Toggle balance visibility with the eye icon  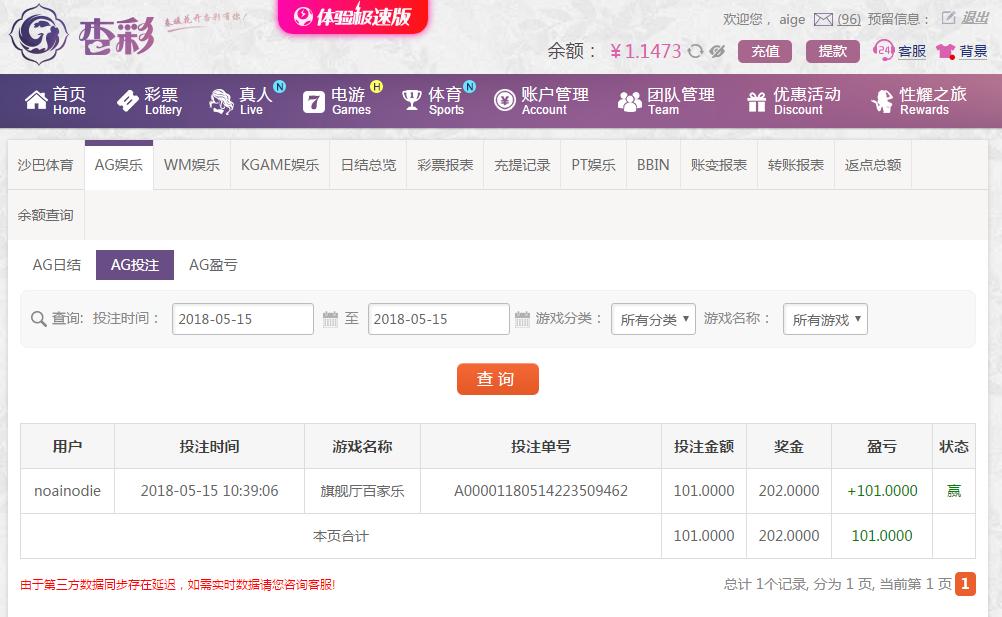(x=716, y=52)
